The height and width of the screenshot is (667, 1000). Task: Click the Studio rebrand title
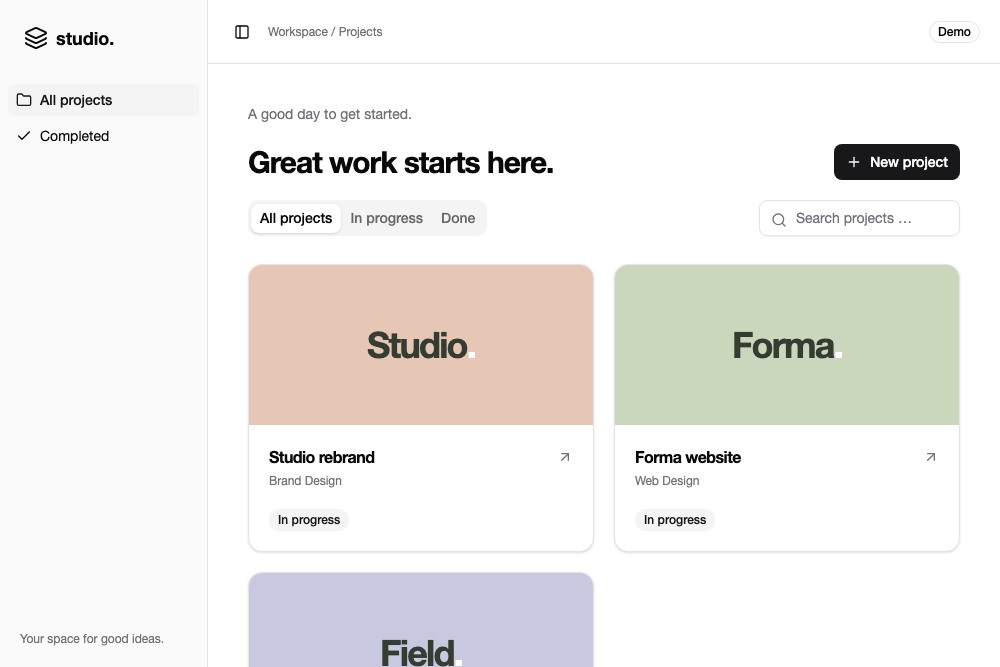pyautogui.click(x=321, y=457)
